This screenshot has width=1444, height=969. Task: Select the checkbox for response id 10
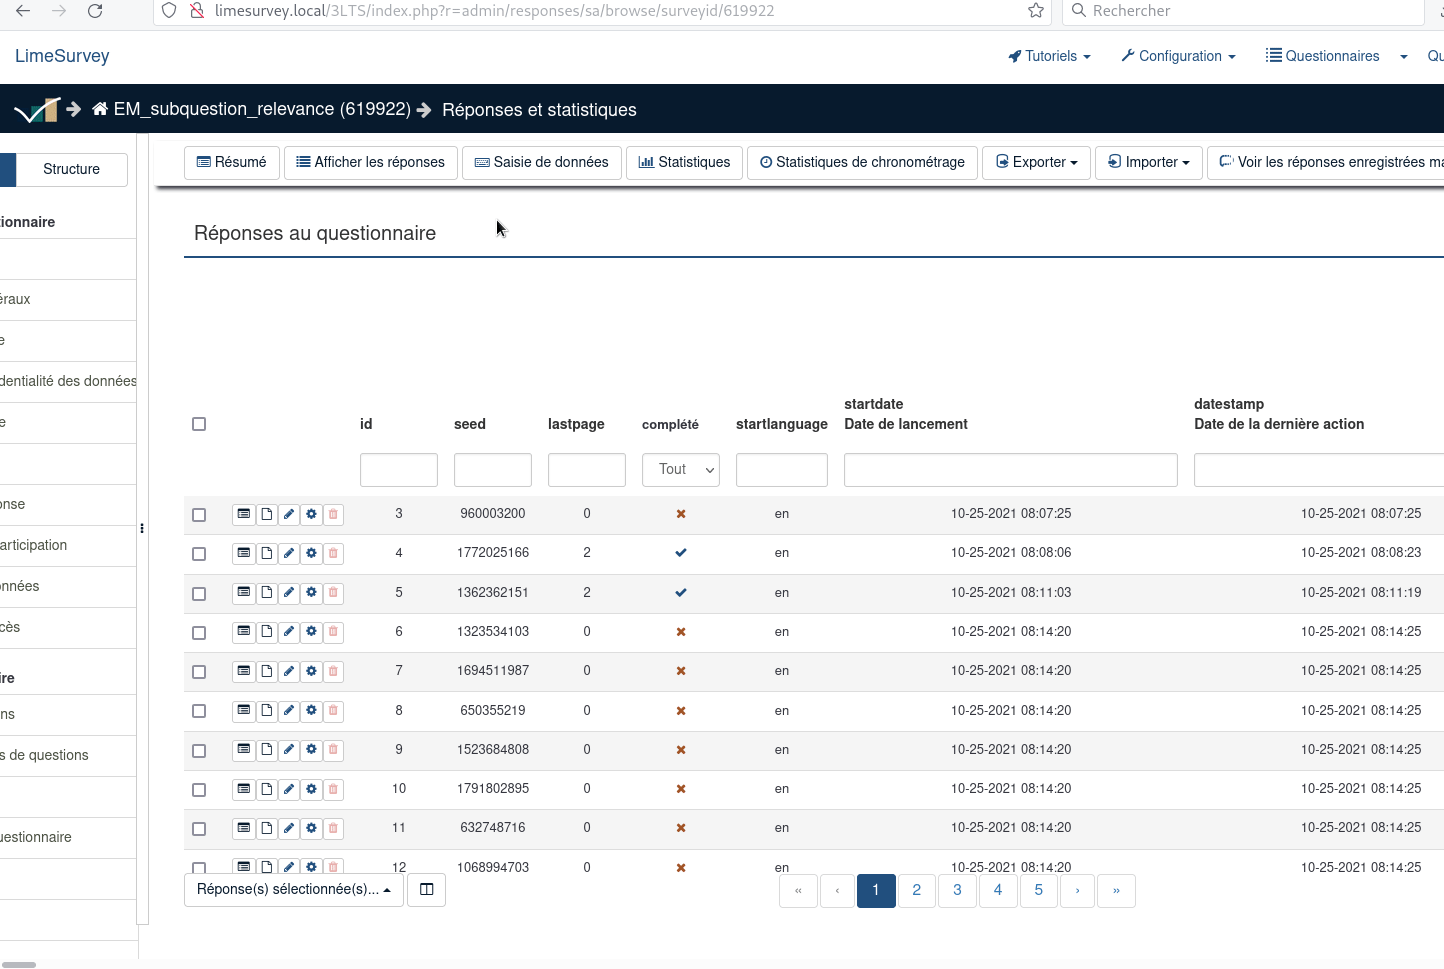[x=199, y=790]
